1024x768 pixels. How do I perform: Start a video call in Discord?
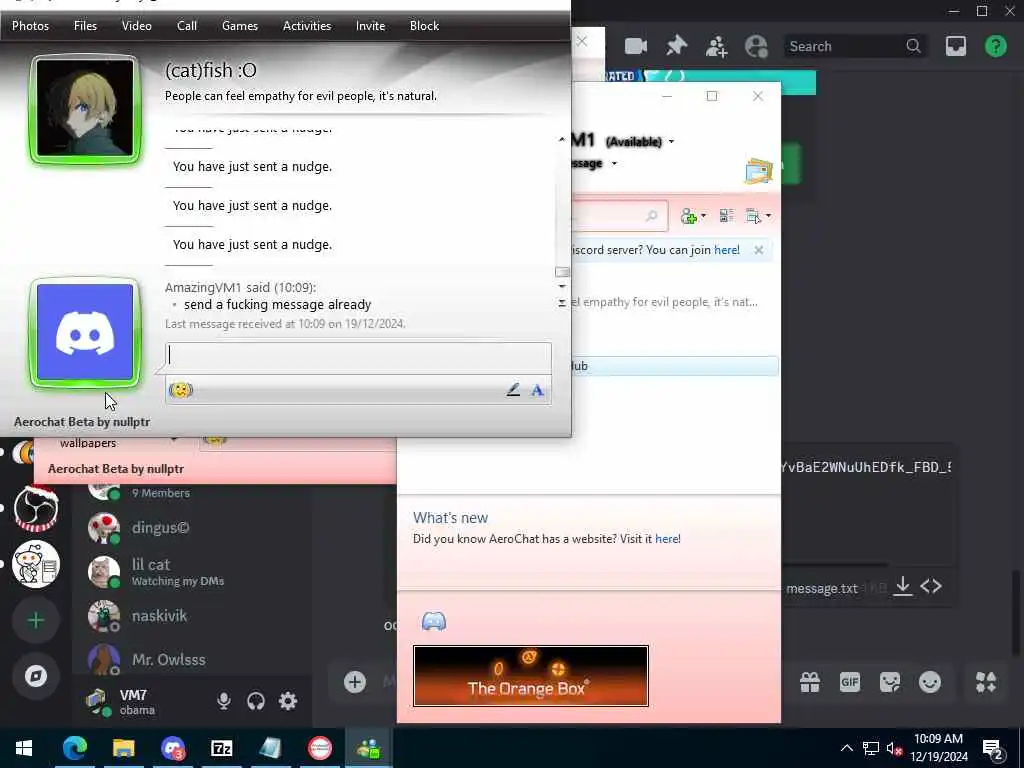[635, 46]
